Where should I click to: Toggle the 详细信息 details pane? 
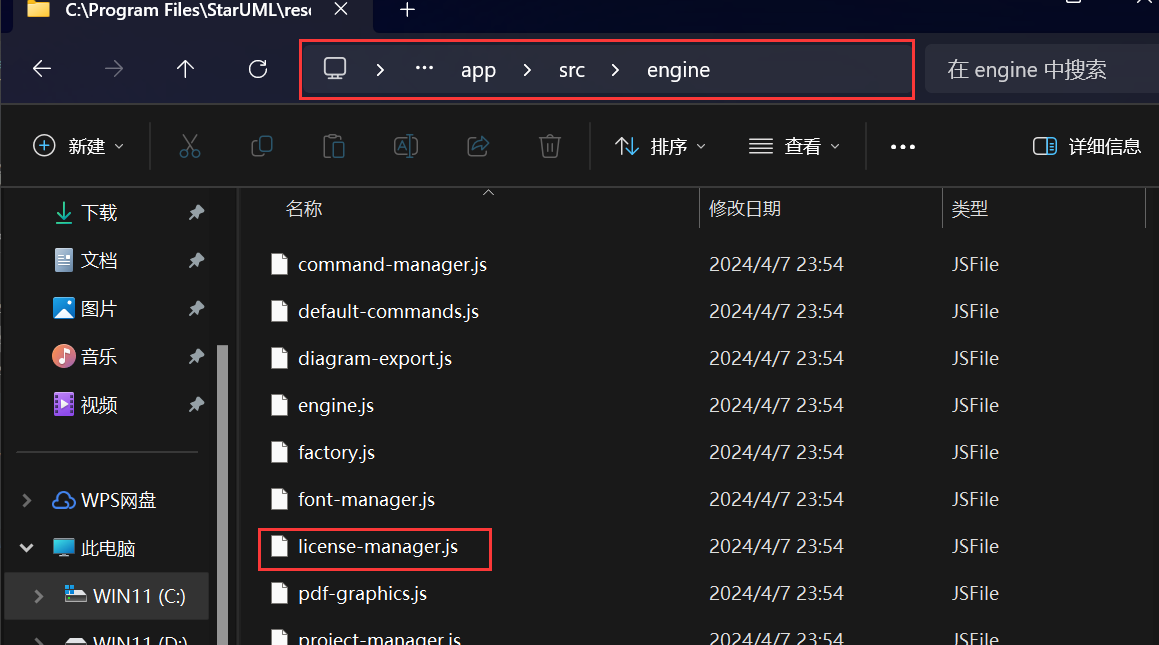[x=1087, y=146]
